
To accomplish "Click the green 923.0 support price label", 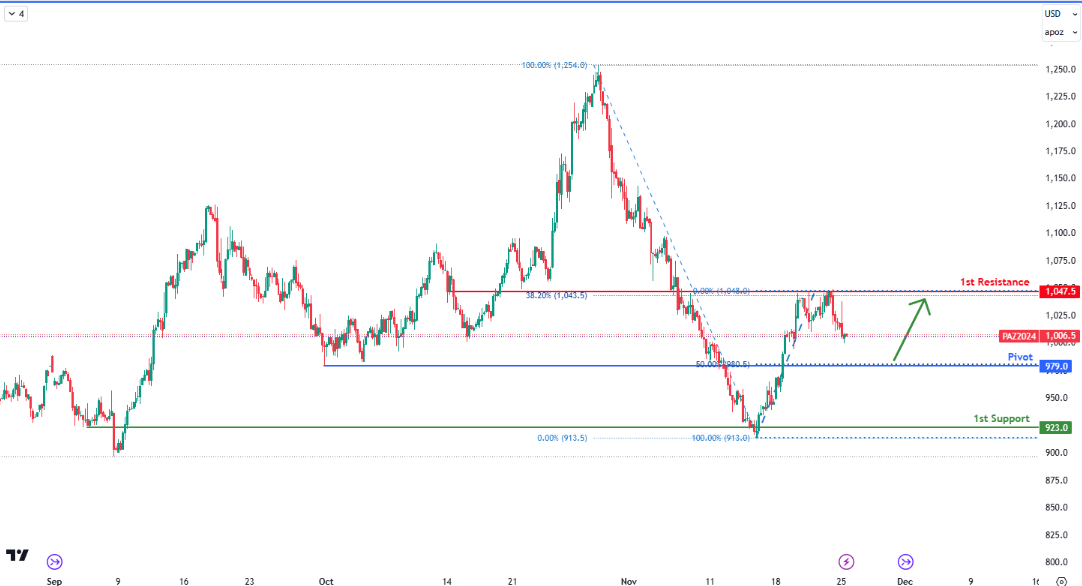I will coord(1056,428).
